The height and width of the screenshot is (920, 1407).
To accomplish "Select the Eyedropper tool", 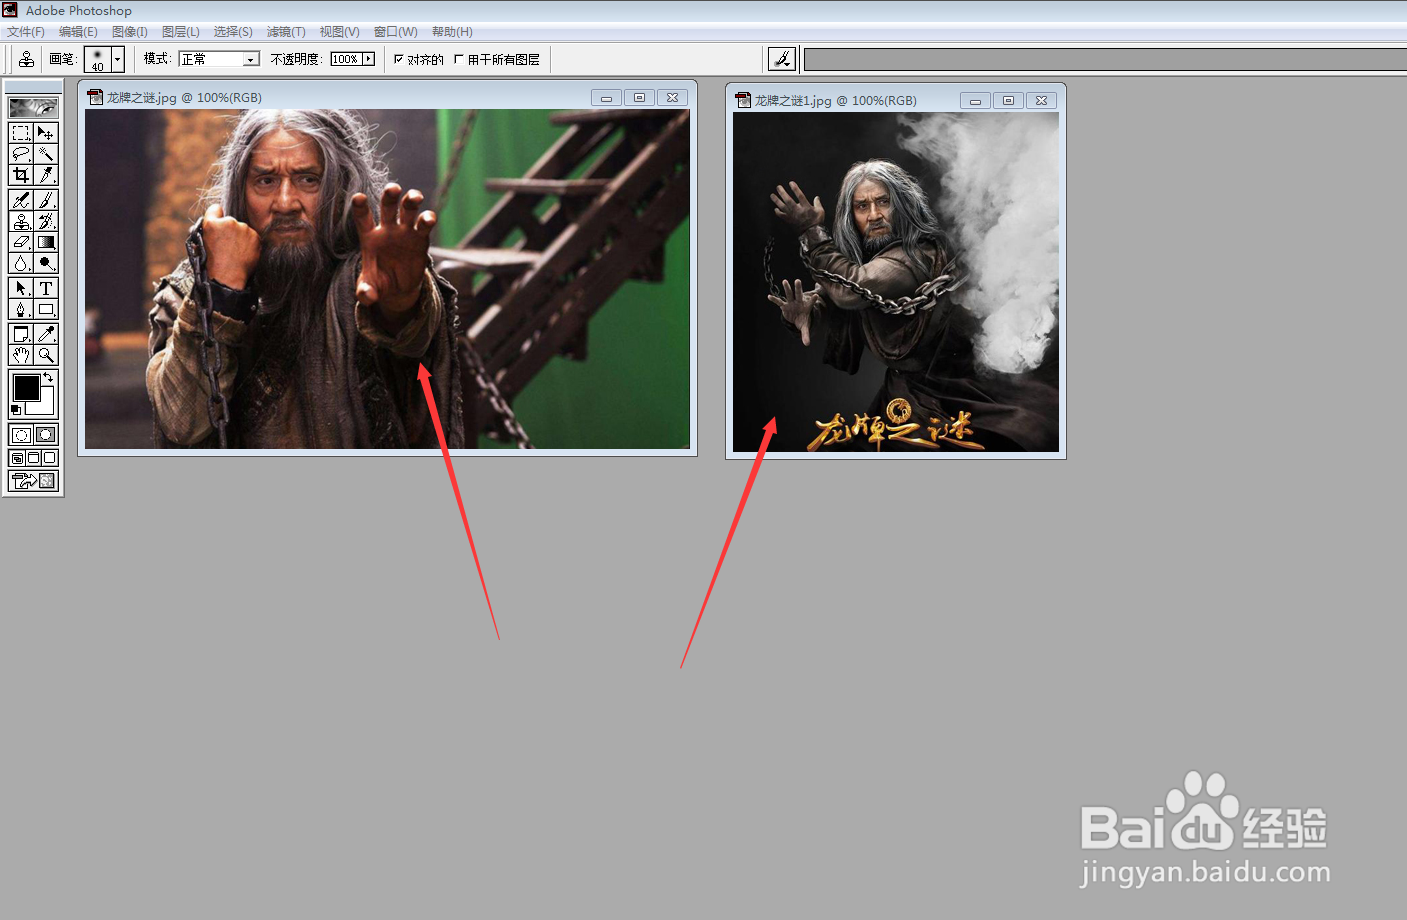I will (46, 334).
